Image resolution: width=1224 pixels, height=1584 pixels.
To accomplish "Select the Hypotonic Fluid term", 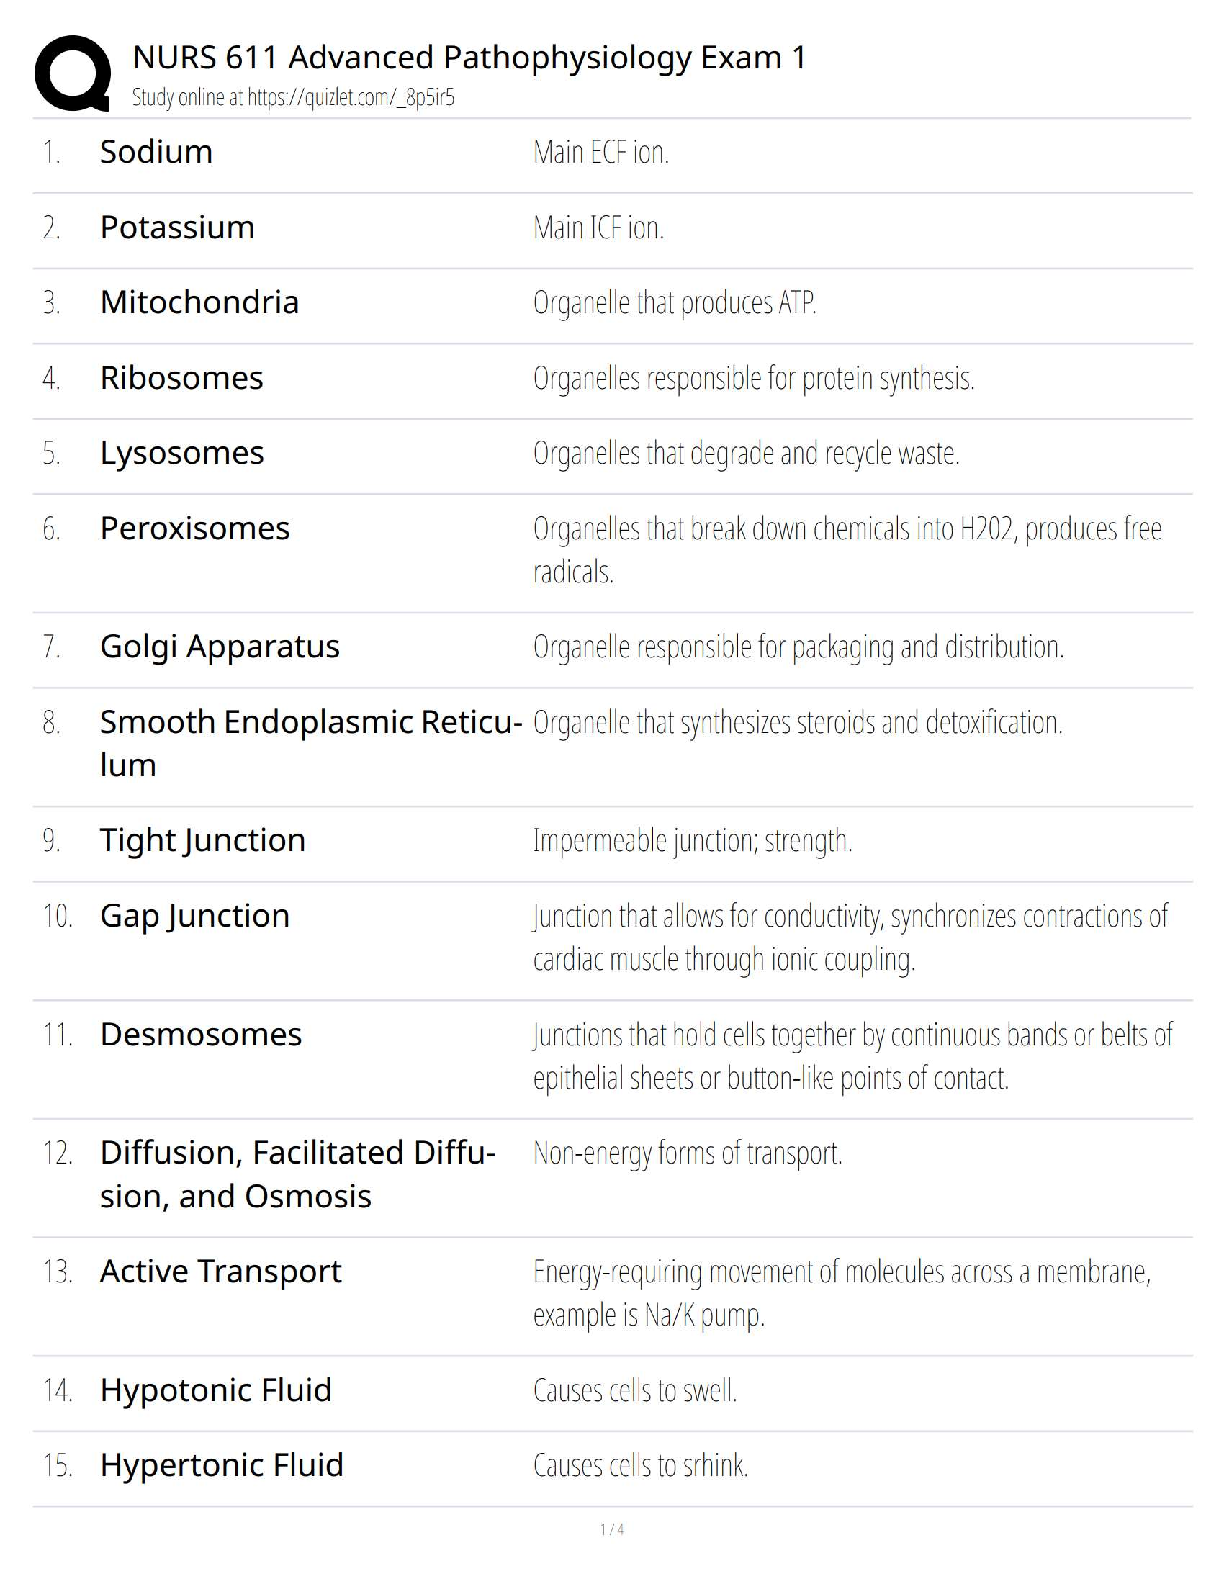I will 216,1390.
